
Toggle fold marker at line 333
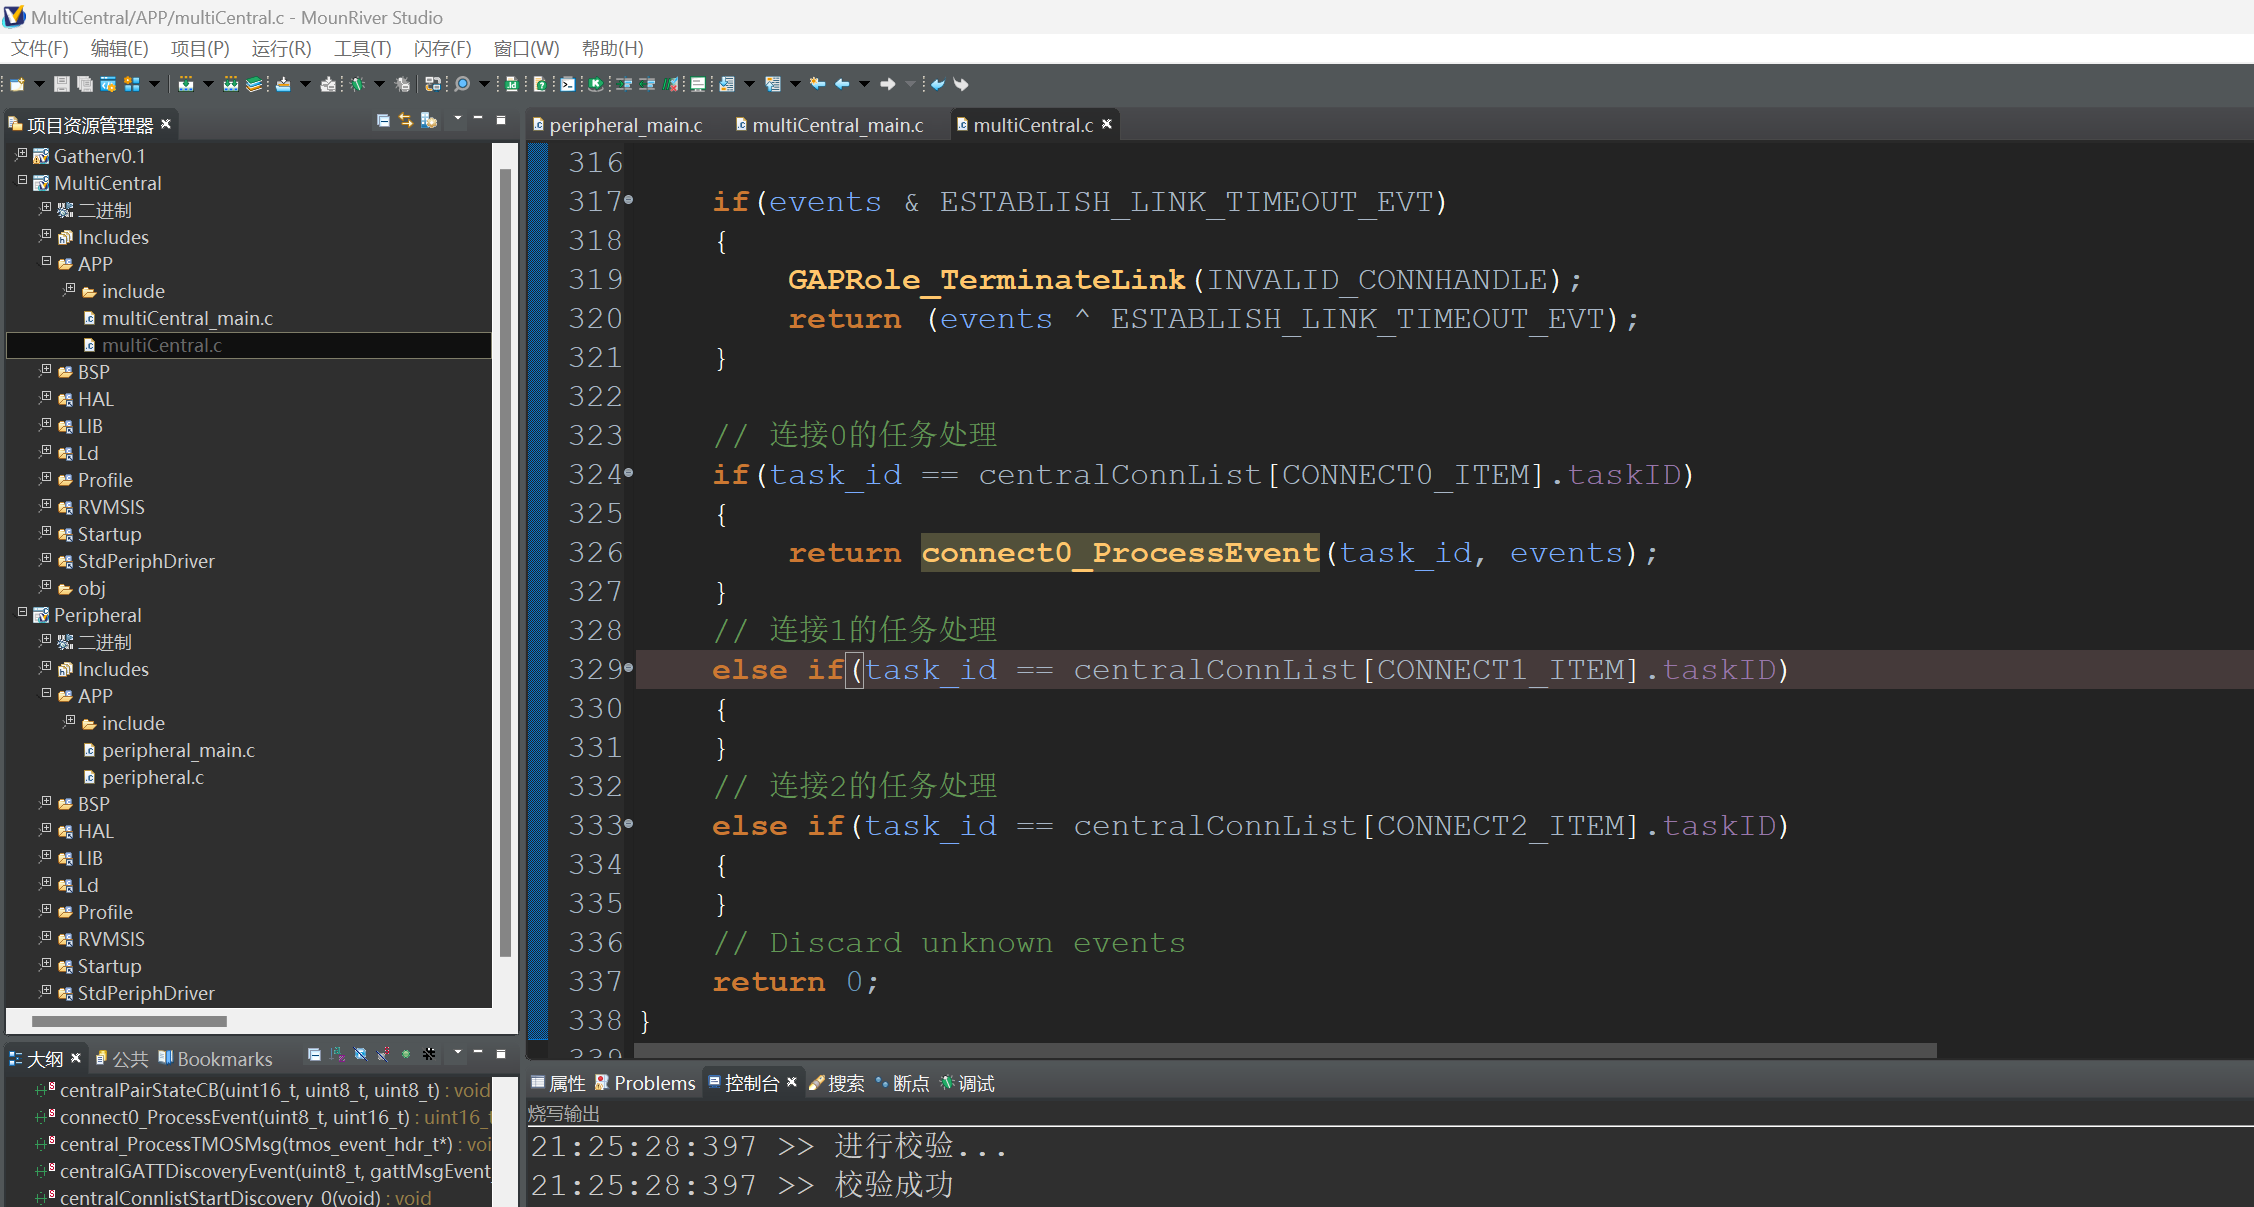(629, 823)
